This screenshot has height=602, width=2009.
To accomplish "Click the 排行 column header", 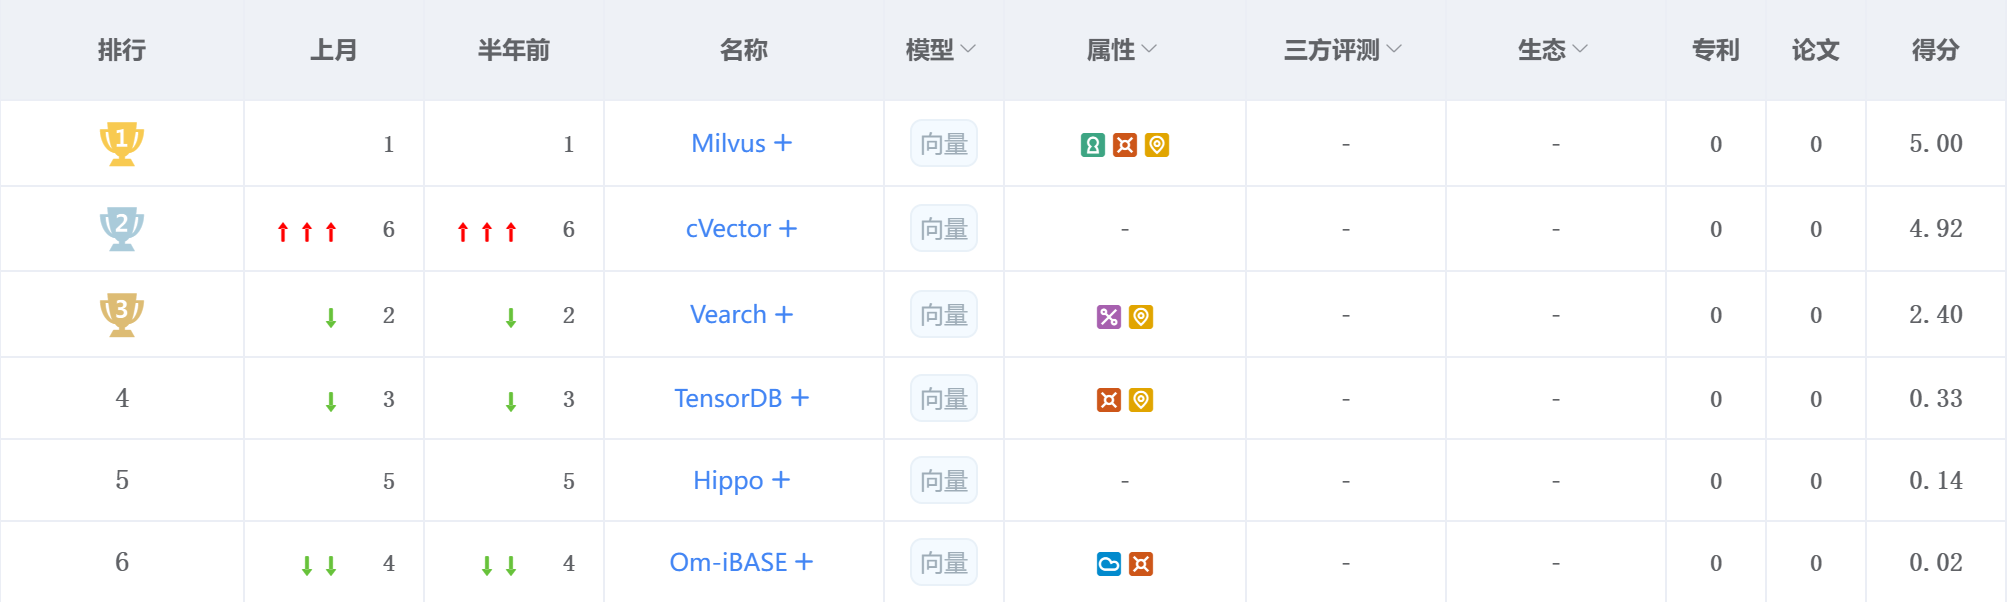I will click(122, 50).
